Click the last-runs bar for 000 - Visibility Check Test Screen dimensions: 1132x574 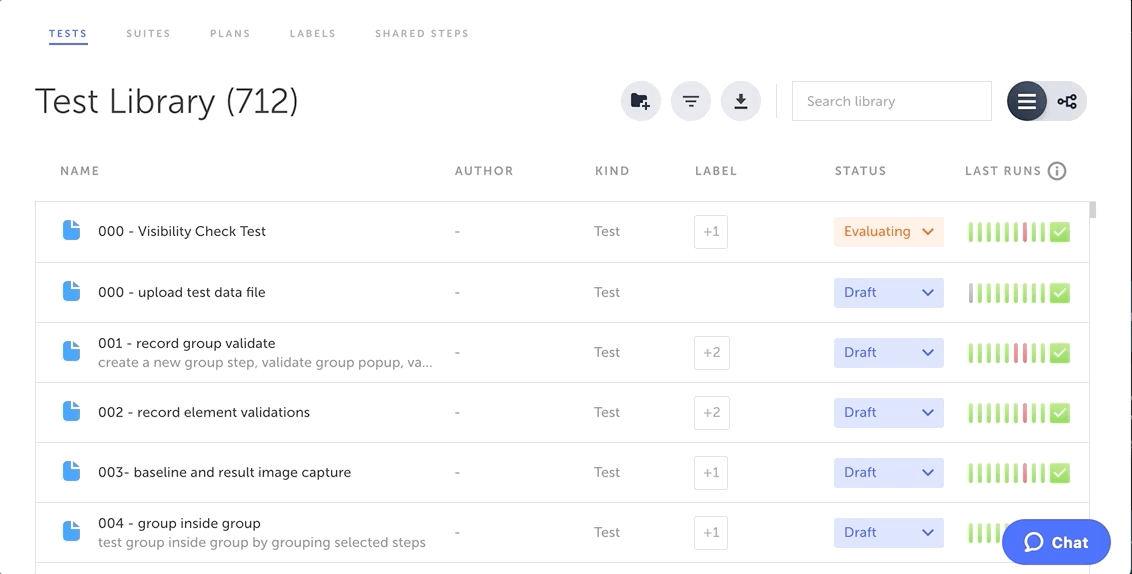point(1006,232)
